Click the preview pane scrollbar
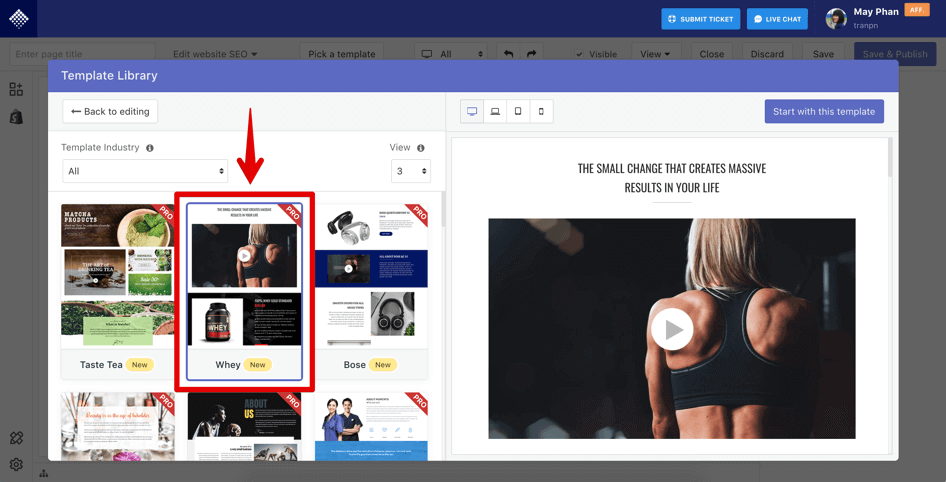Viewport: 946px width, 482px height. [x=890, y=158]
